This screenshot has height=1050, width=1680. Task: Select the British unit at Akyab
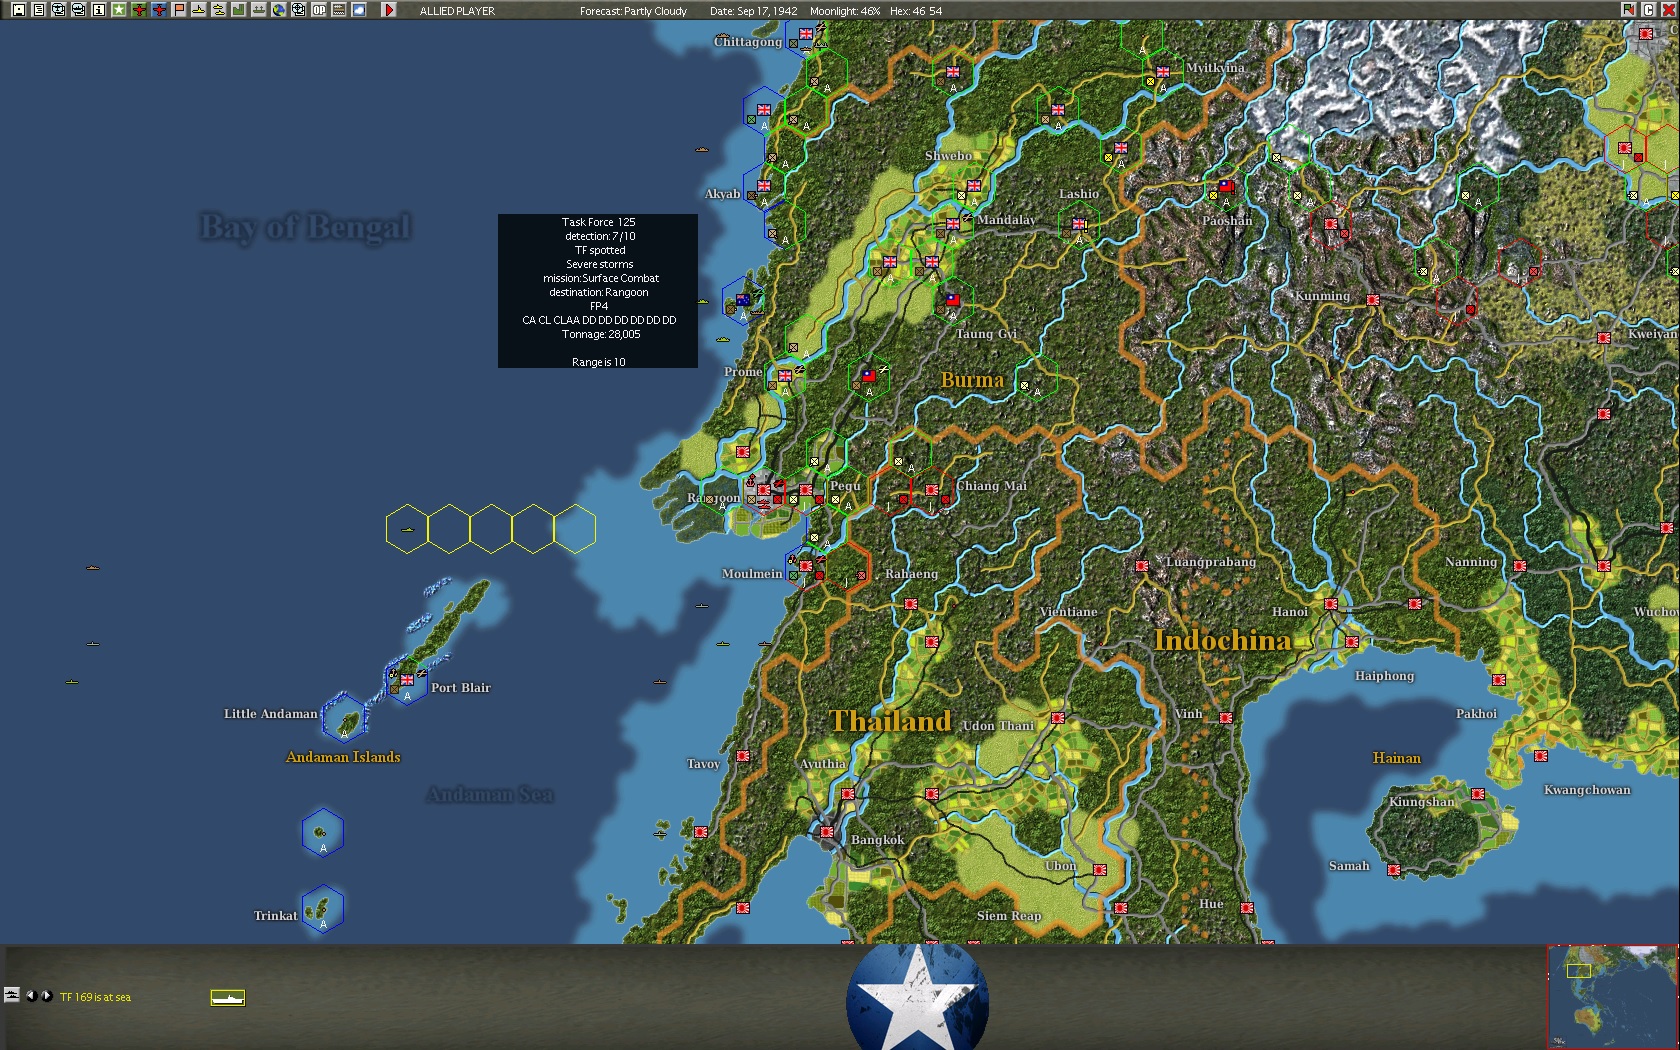tap(764, 186)
